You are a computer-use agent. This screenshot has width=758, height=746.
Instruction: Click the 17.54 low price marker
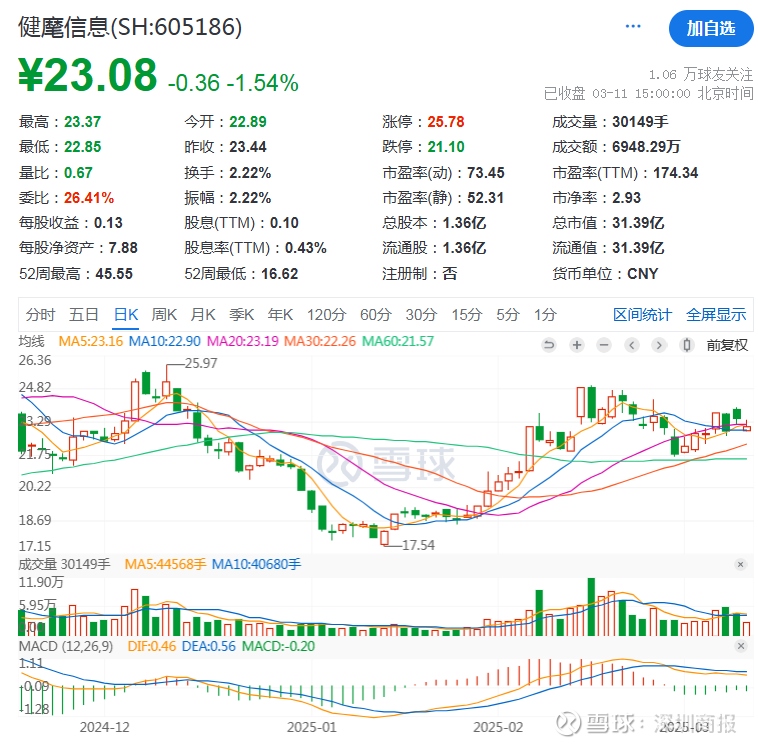418,545
